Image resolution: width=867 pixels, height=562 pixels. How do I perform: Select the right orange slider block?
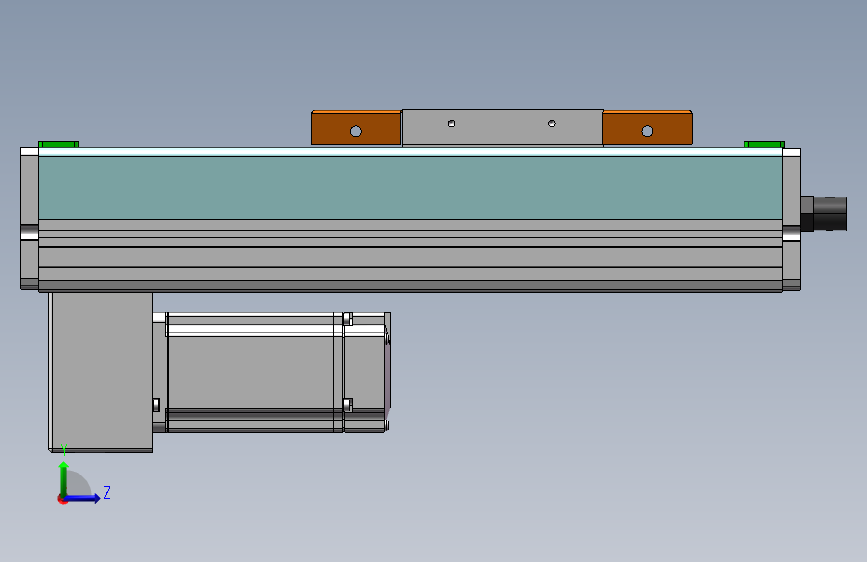[647, 128]
